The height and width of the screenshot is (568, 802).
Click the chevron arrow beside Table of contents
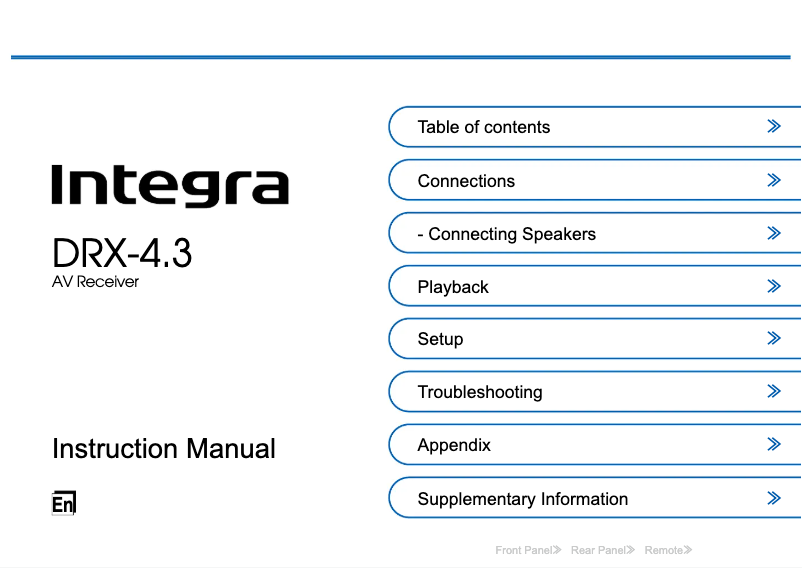(x=773, y=127)
